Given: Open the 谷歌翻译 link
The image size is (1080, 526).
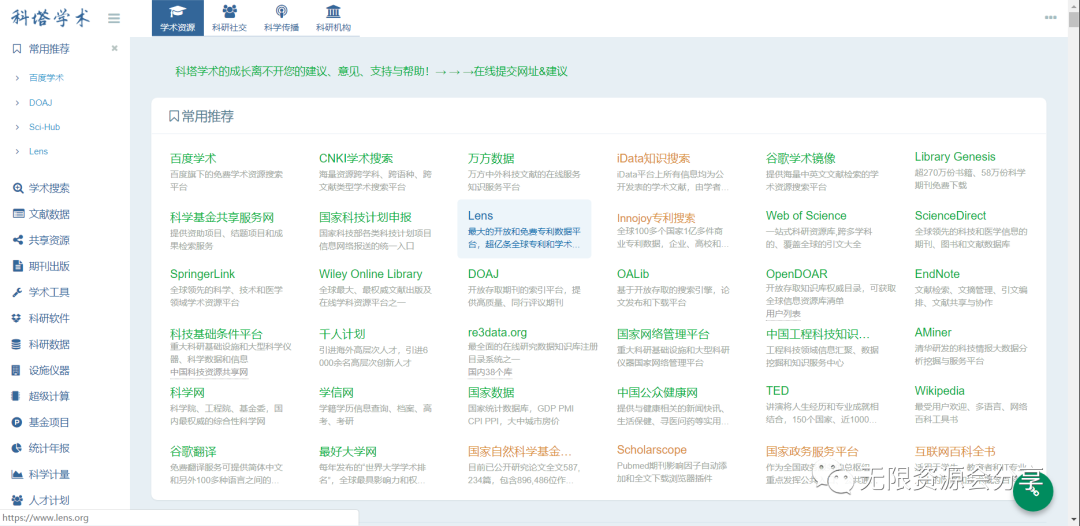Looking at the screenshot, I should 193,452.
